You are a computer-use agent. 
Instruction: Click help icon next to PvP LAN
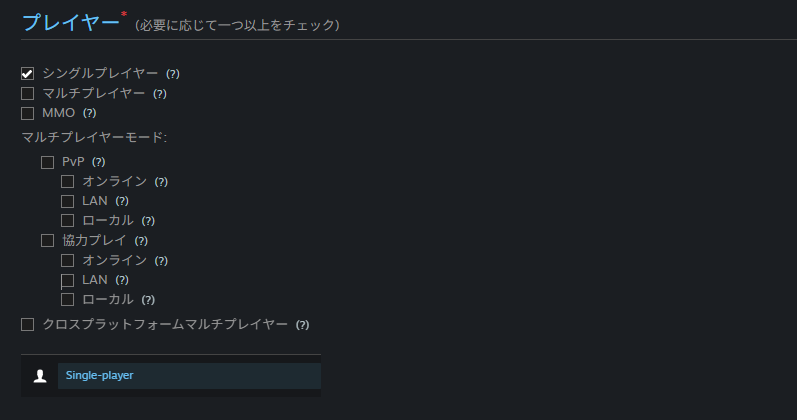click(122, 201)
